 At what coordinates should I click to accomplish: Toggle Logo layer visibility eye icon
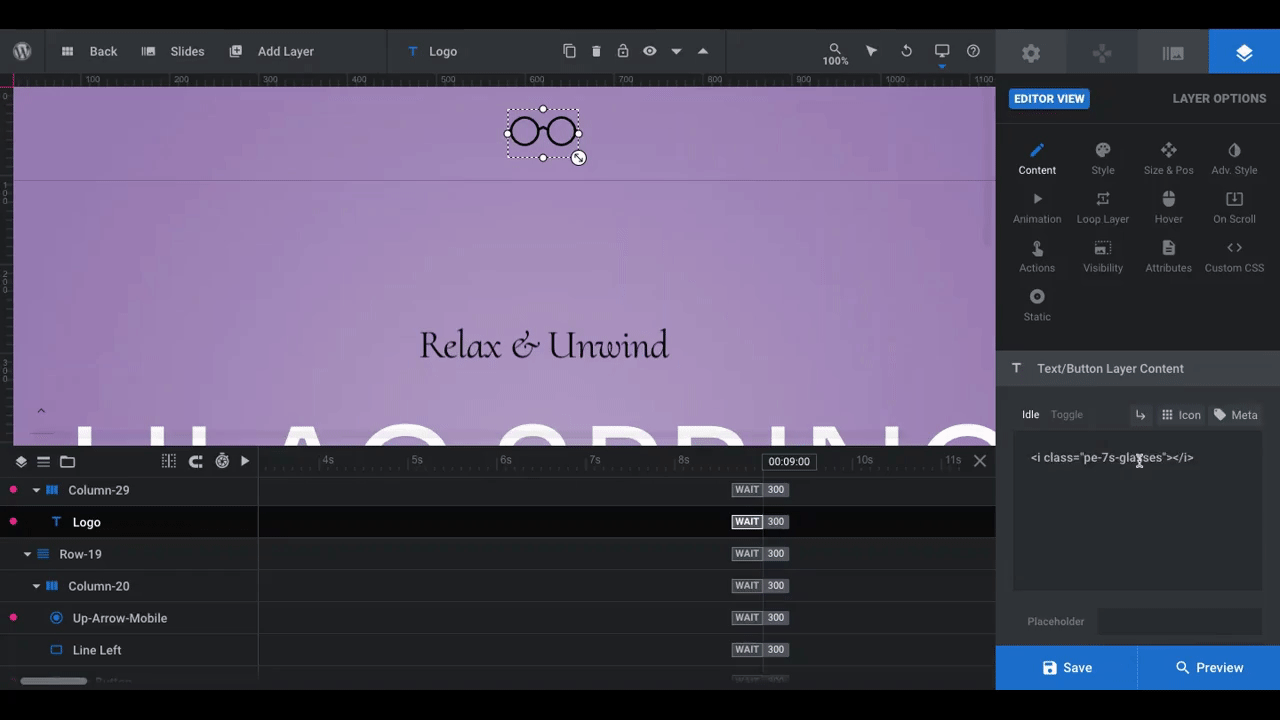[x=649, y=51]
